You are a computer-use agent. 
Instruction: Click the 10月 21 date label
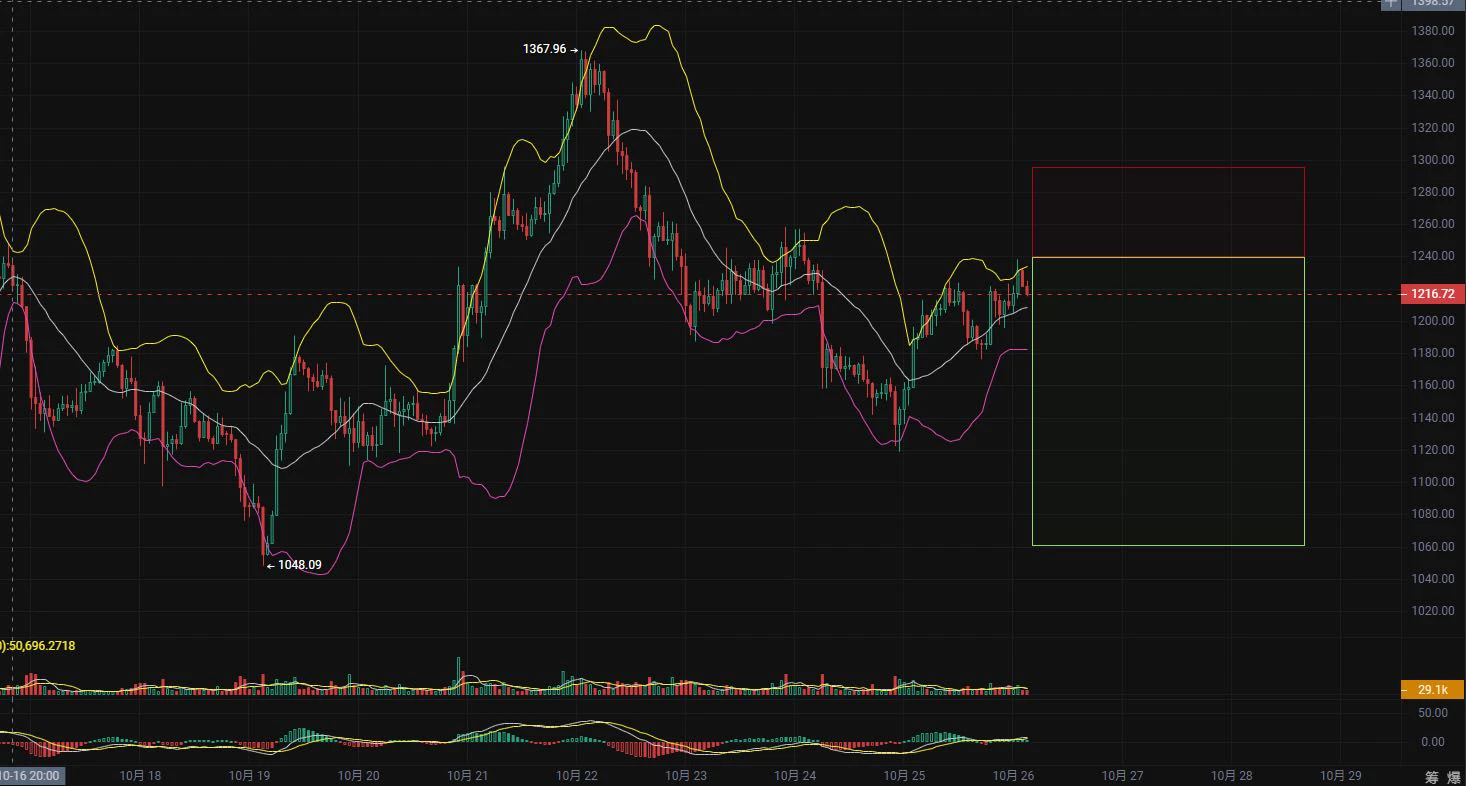click(x=467, y=775)
